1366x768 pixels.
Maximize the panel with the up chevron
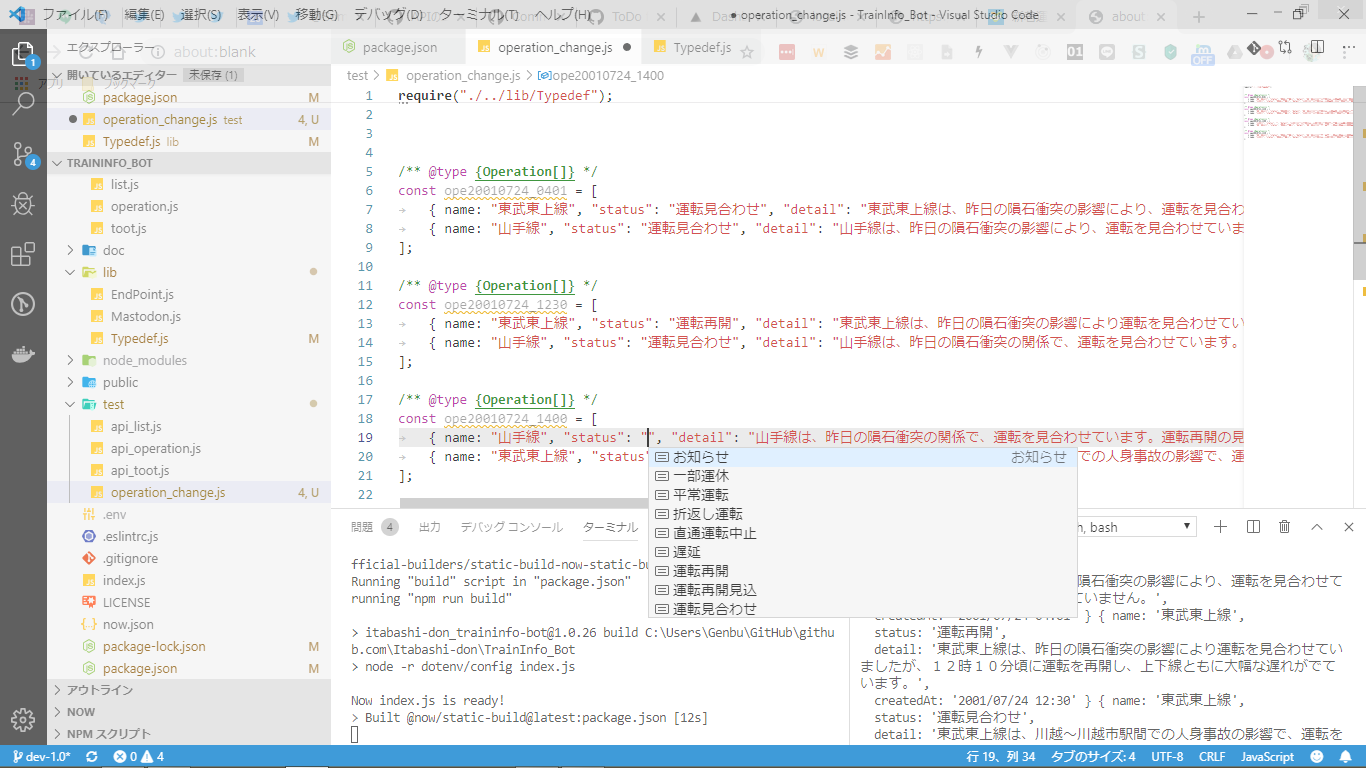pos(1317,527)
